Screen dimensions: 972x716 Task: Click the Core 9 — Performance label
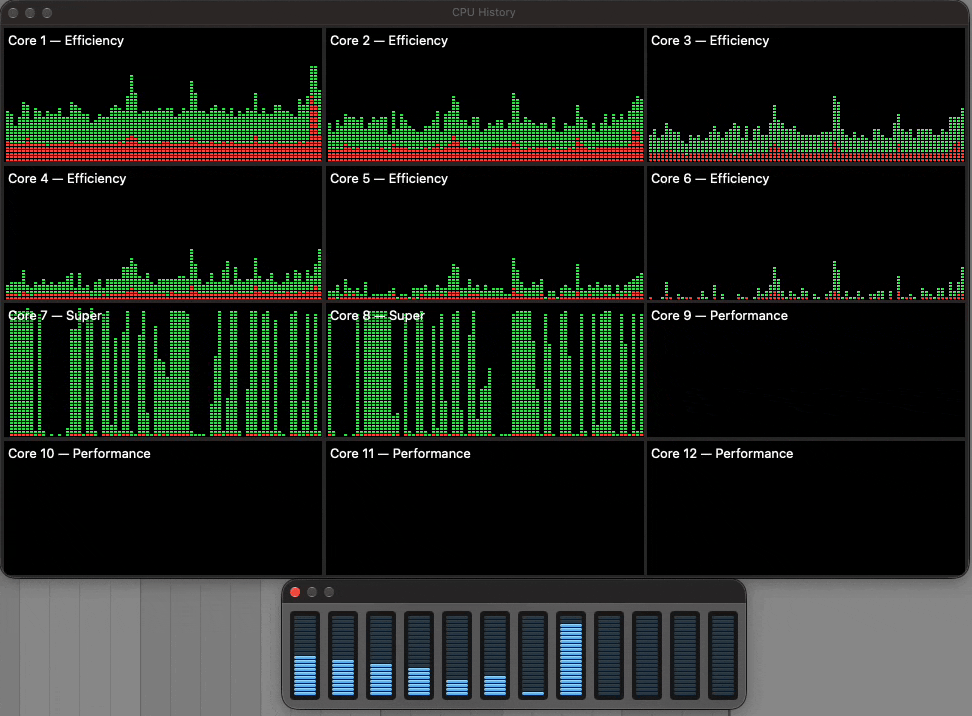coord(719,316)
